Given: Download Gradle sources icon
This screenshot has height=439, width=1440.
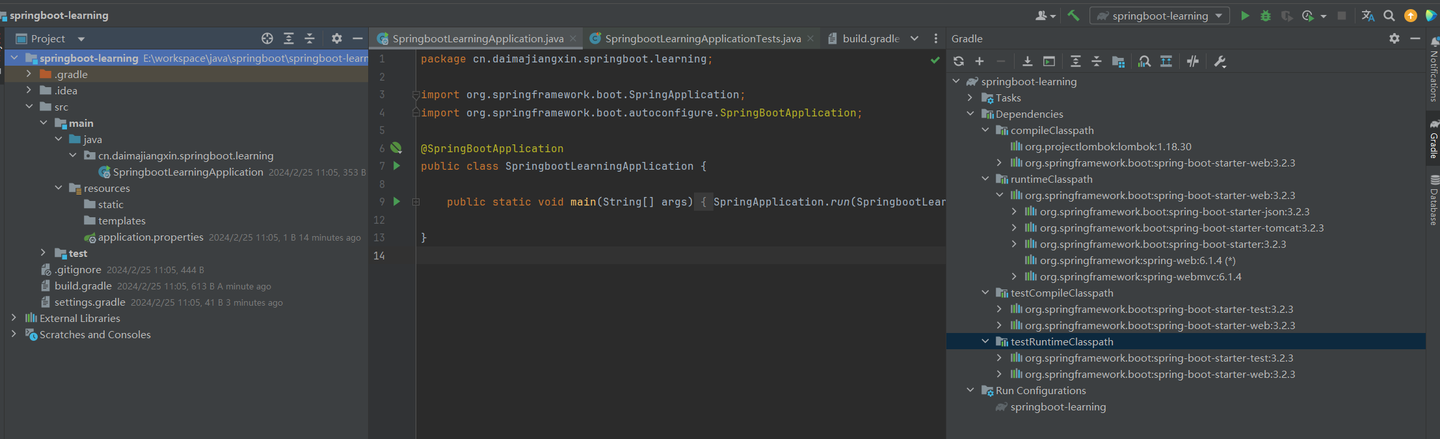Looking at the screenshot, I should point(1027,62).
